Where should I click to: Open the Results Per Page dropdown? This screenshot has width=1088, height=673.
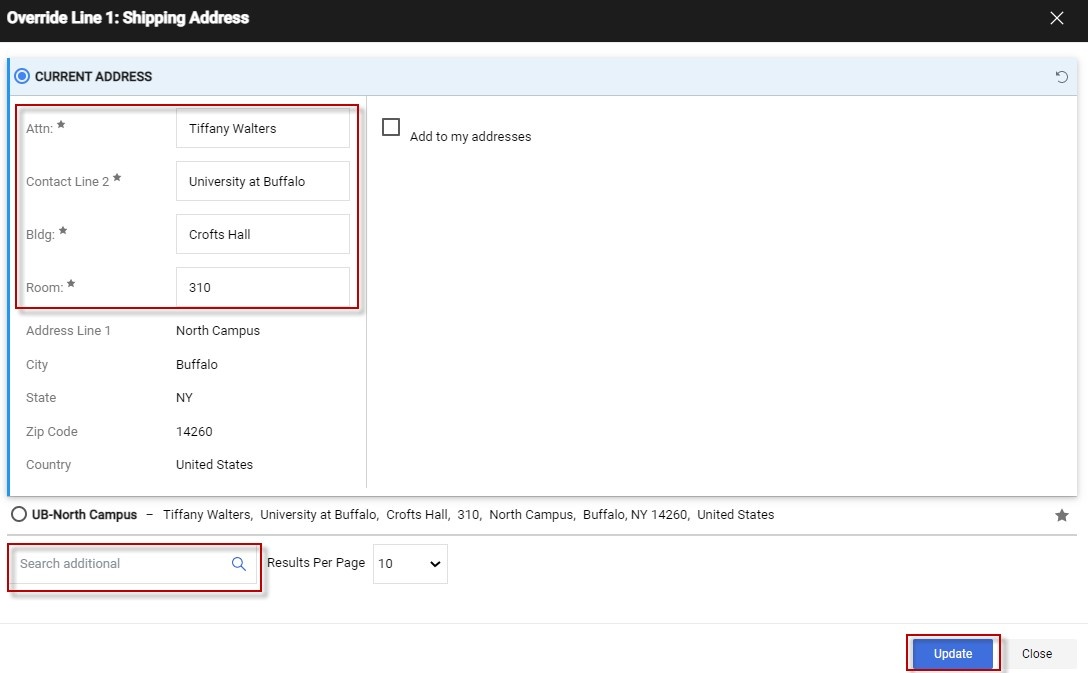410,564
